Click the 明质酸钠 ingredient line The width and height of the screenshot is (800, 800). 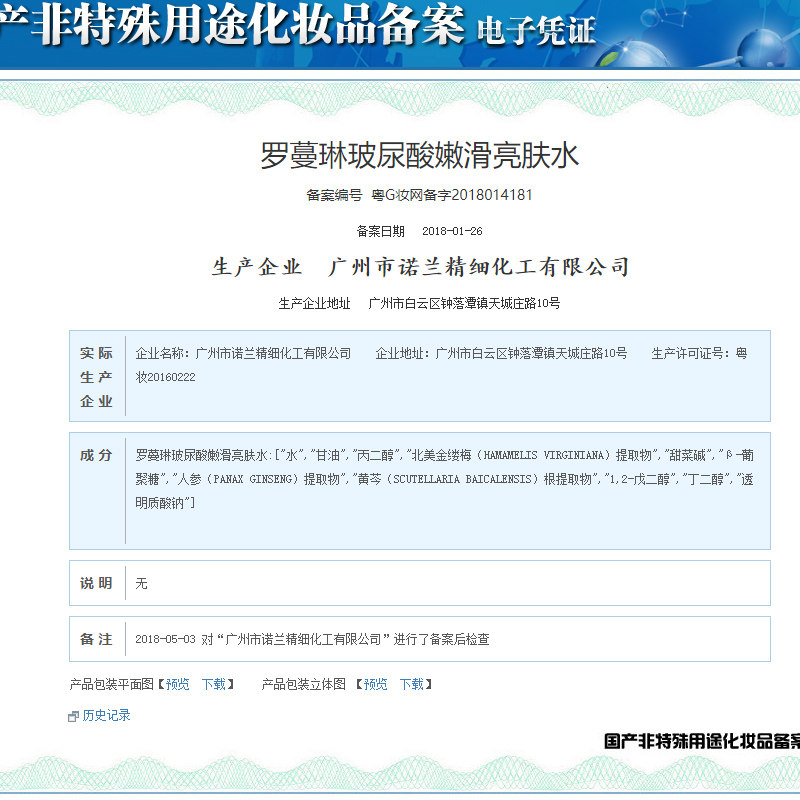(165, 503)
